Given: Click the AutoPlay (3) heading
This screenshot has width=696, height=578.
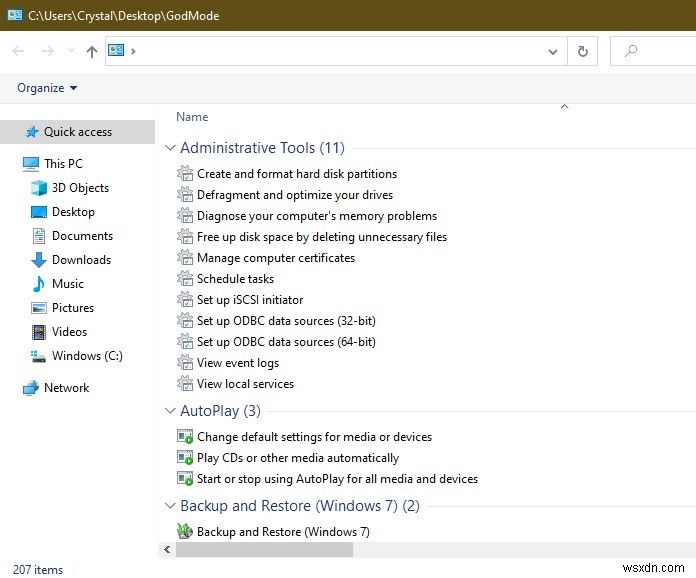Looking at the screenshot, I should click(220, 411).
